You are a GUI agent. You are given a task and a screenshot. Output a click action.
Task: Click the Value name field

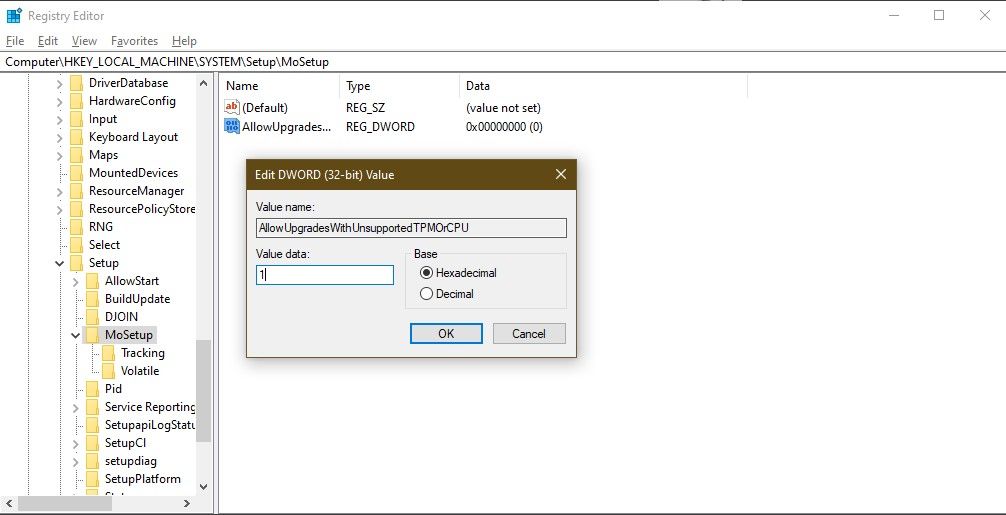coord(411,228)
